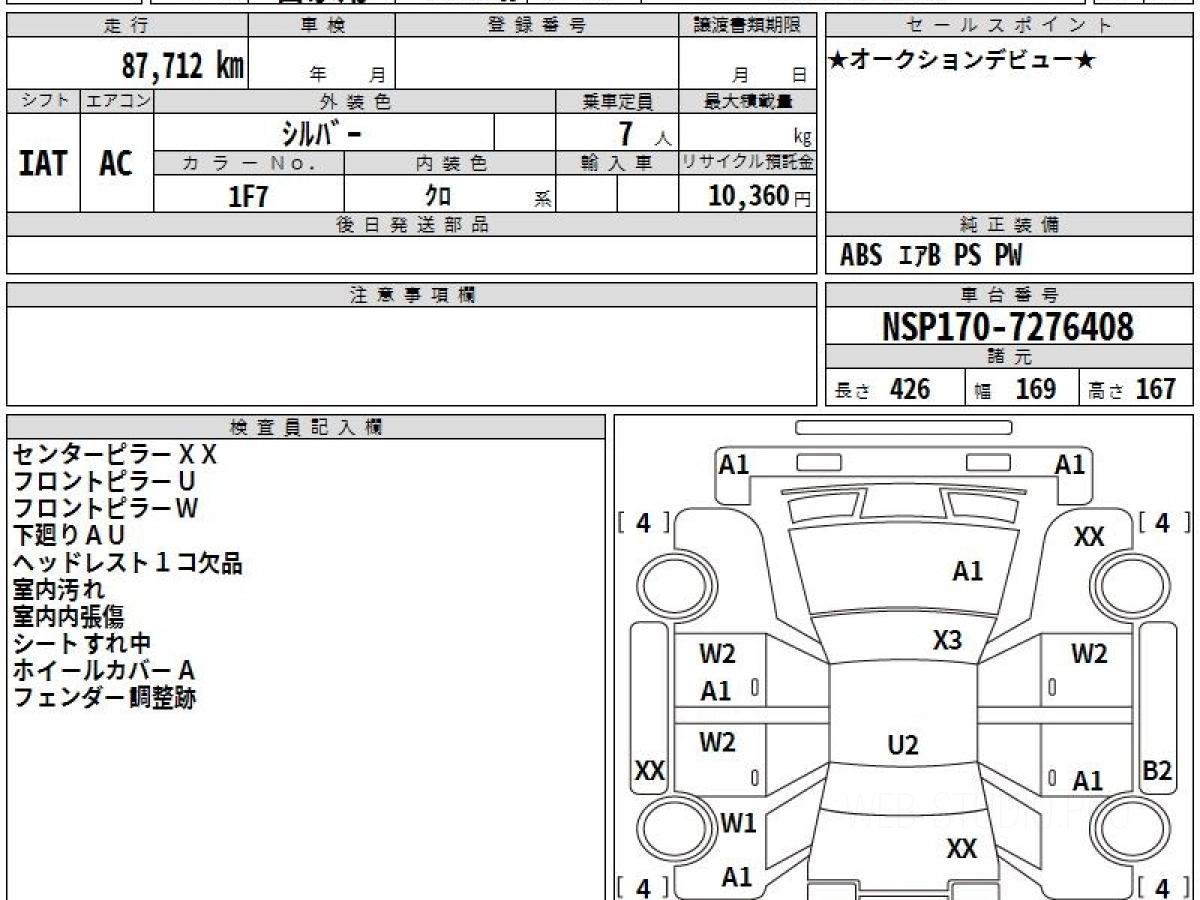Click the W1 mark on car diagram
The width and height of the screenshot is (1200, 900).
click(738, 824)
